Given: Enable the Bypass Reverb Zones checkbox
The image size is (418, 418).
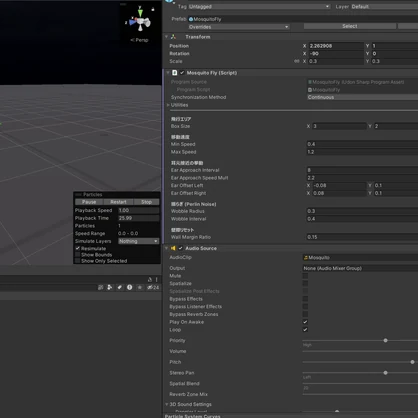Looking at the screenshot, I should tap(305, 314).
